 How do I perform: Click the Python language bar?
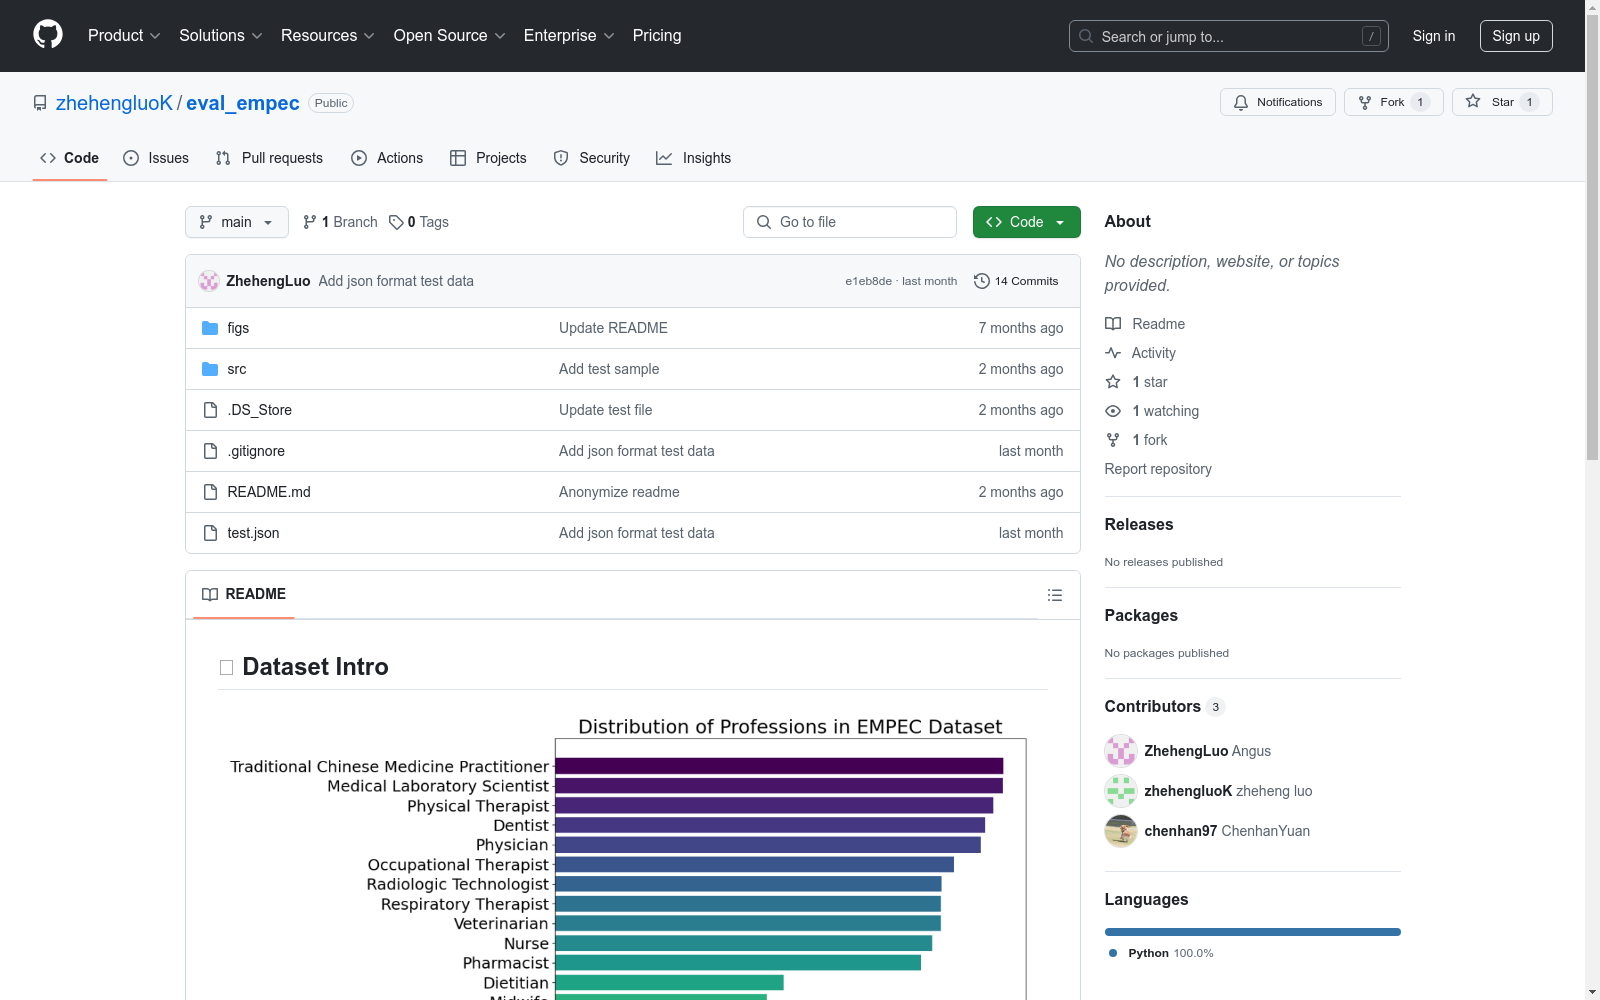click(1253, 932)
